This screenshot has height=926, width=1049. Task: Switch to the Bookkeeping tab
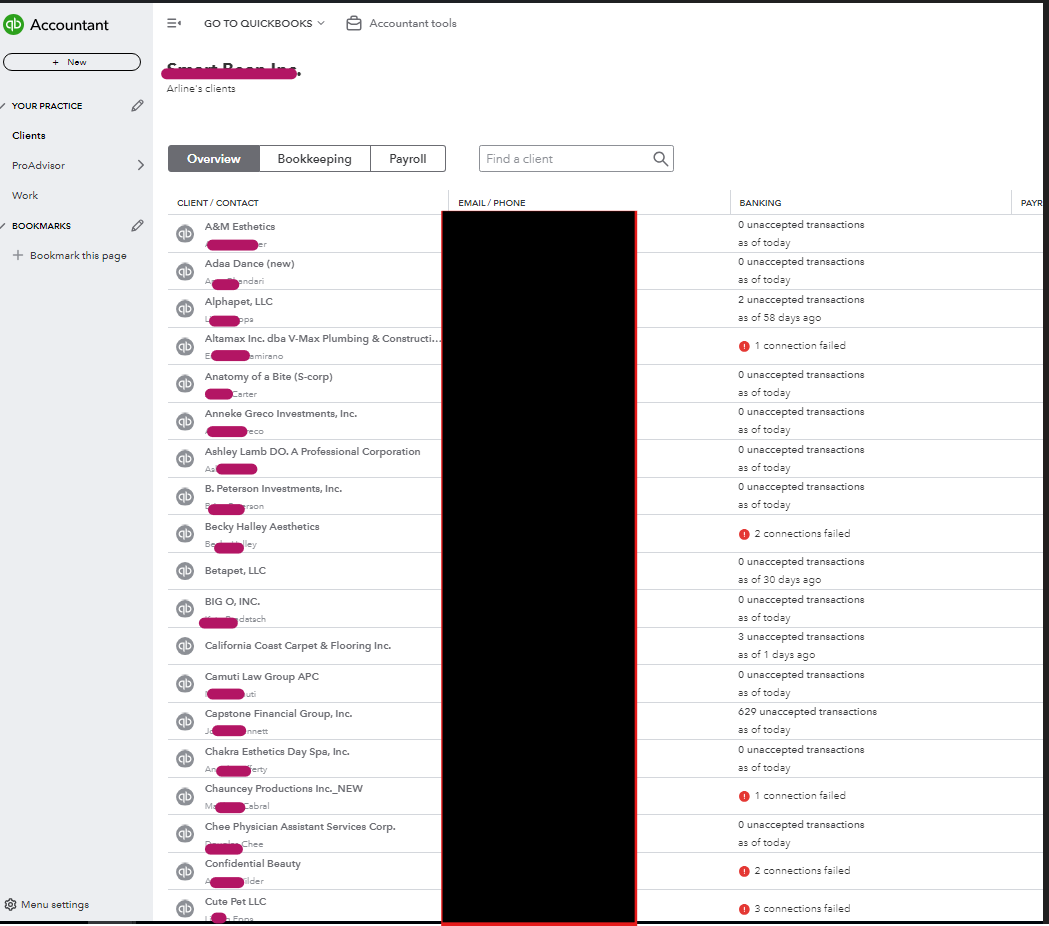(x=314, y=159)
